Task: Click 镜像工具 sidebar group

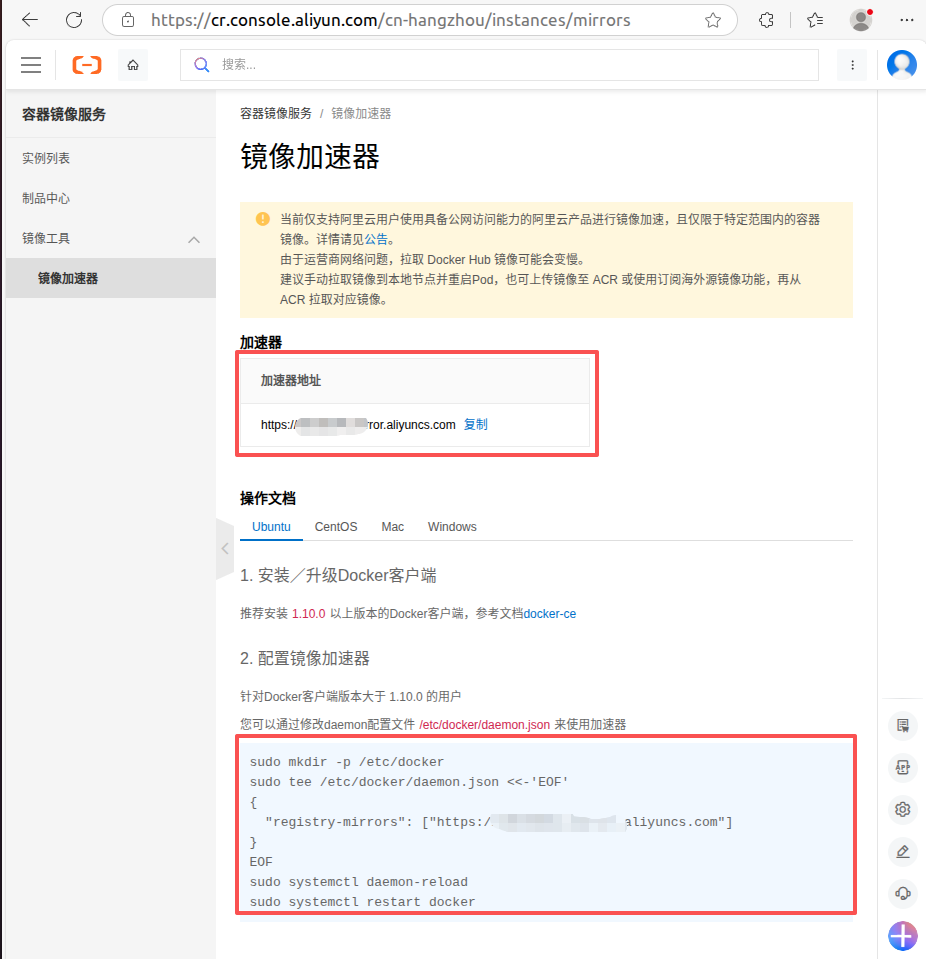Action: pos(111,239)
